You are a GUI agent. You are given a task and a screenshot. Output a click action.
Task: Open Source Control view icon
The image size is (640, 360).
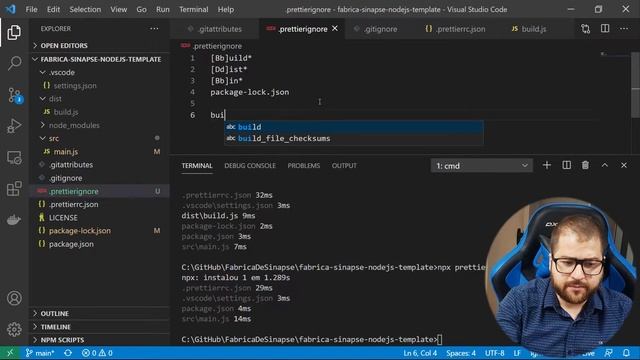coord(15,95)
